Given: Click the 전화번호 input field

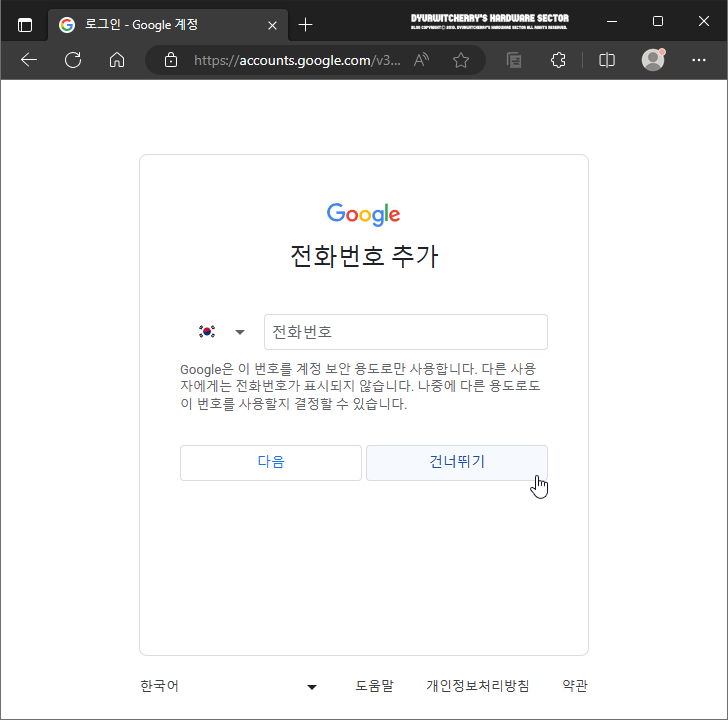Looking at the screenshot, I should coord(406,332).
